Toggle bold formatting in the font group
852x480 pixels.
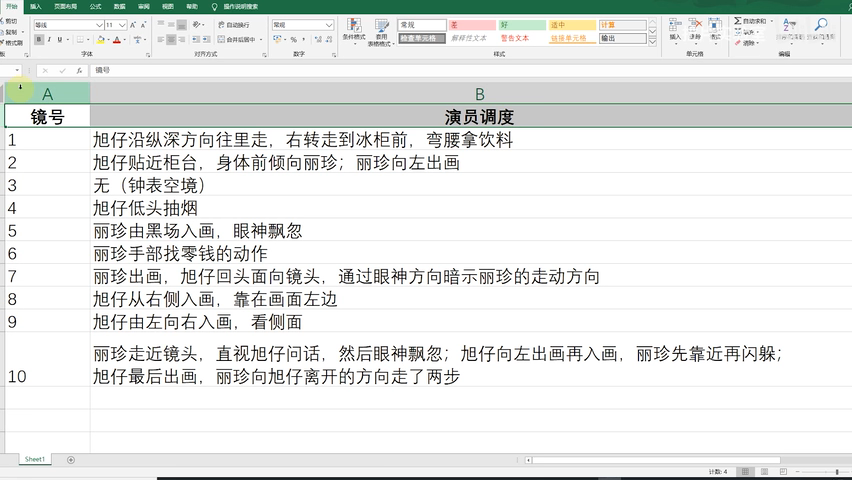[39, 39]
